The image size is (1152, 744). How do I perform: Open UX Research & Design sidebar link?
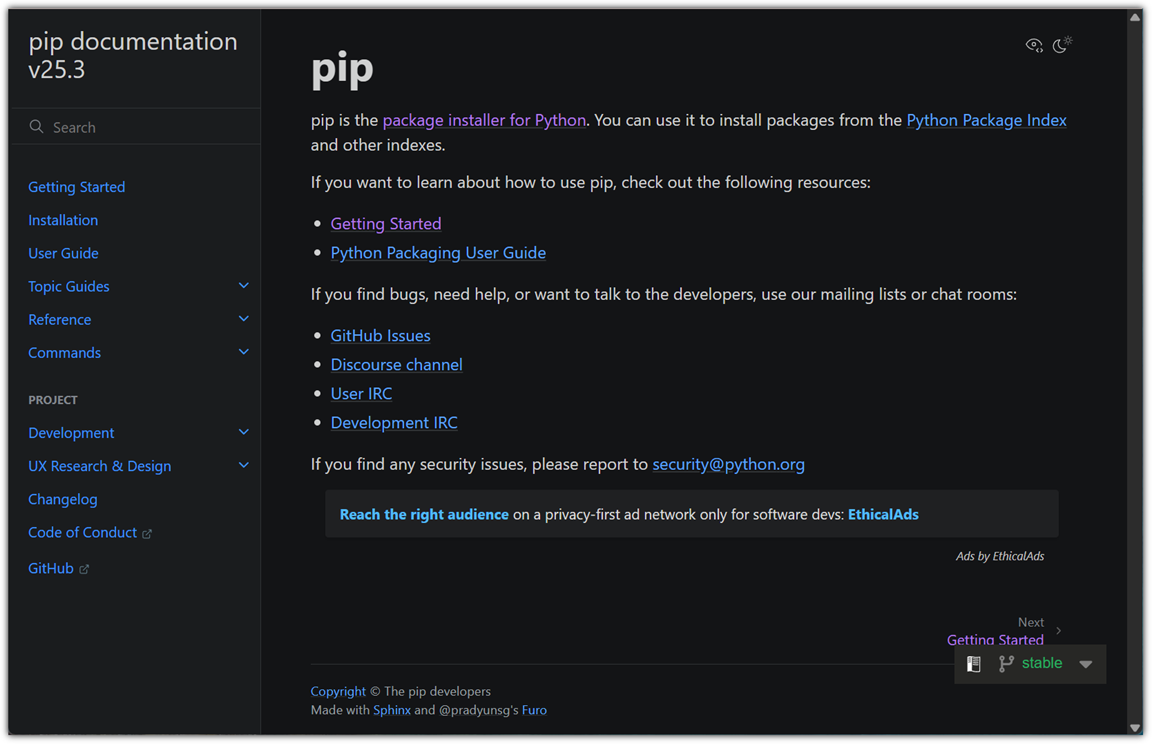pyautogui.click(x=99, y=466)
